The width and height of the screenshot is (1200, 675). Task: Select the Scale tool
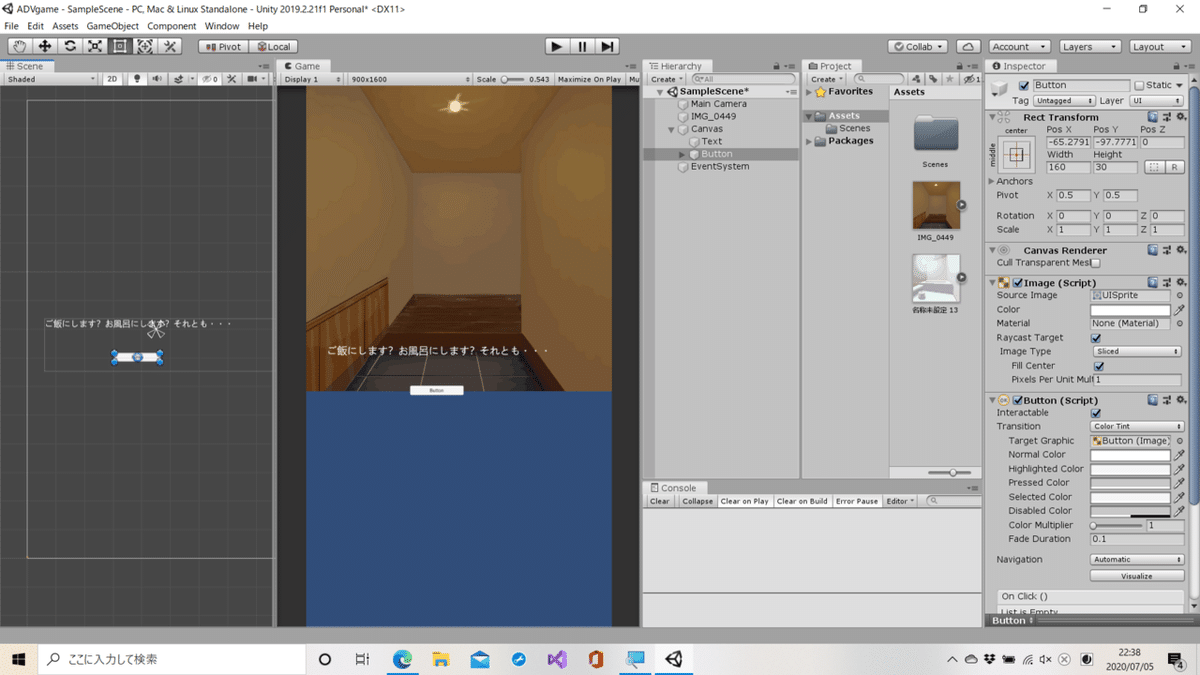pos(95,46)
